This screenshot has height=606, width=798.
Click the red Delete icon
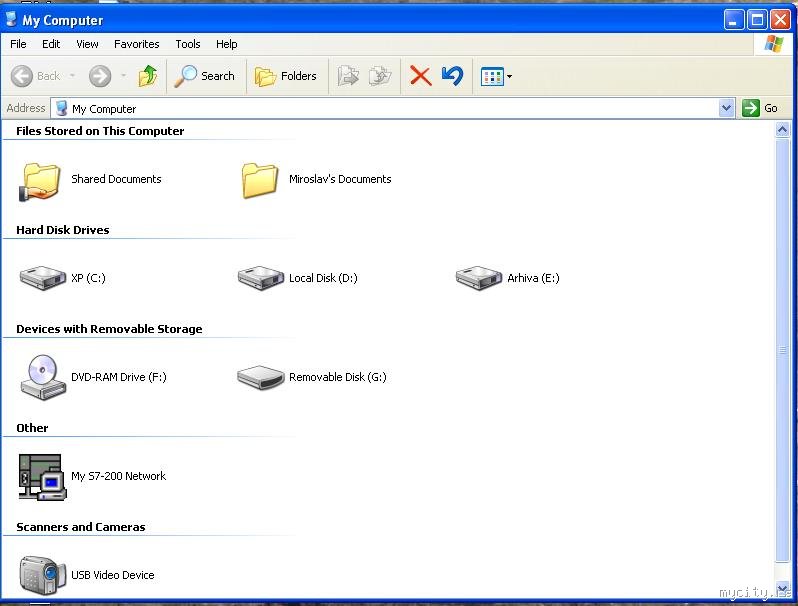tap(420, 76)
